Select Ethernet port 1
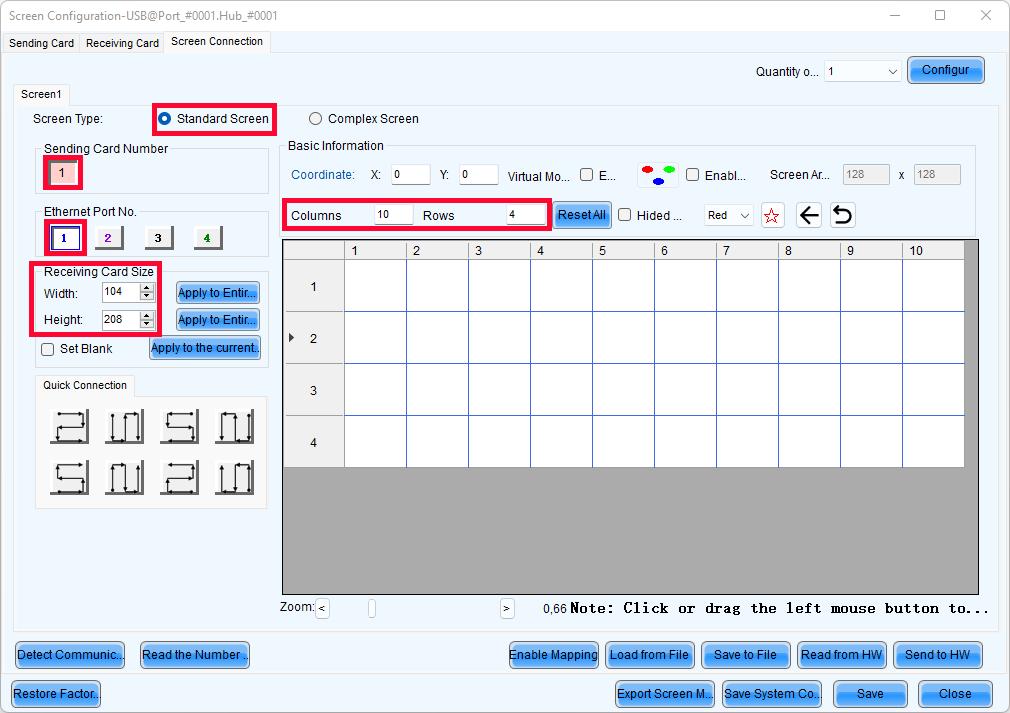This screenshot has width=1010, height=713. point(64,238)
